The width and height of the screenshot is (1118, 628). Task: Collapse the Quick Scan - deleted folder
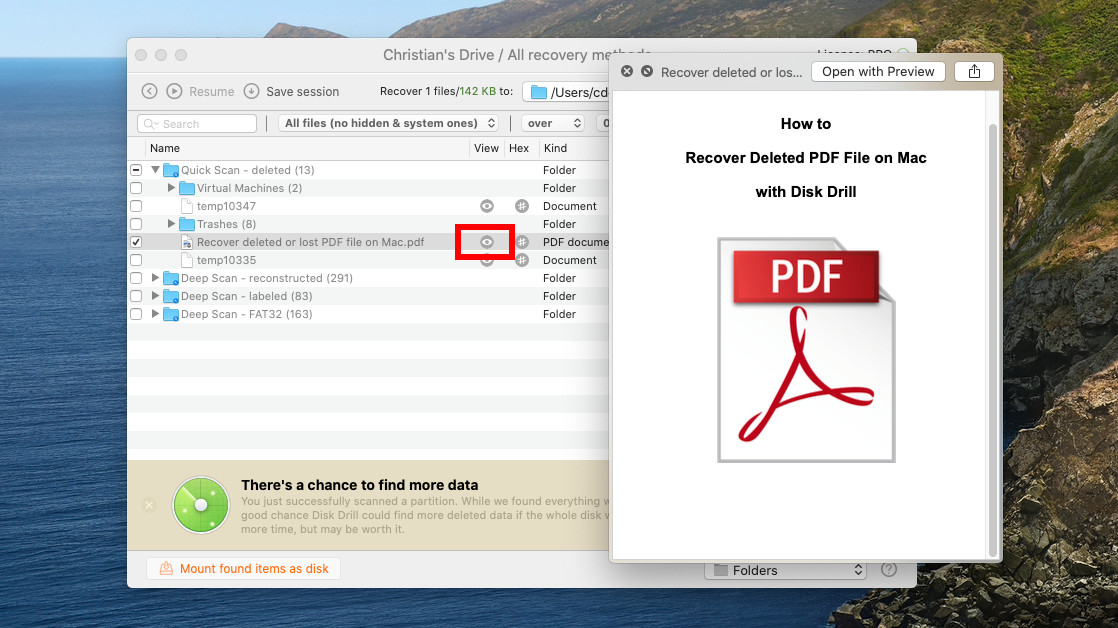[155, 170]
